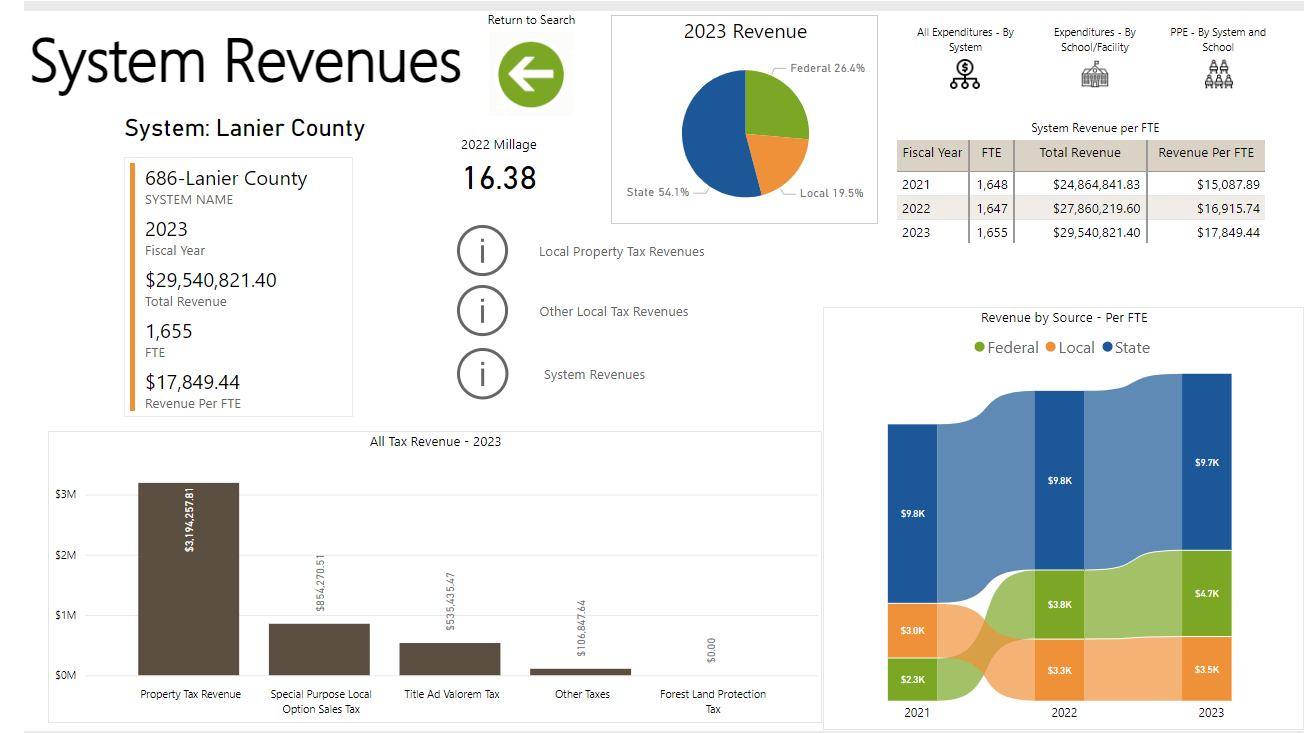This screenshot has height=733, width=1309.
Task: Click the green Federal slice of the pie chart
Action: [x=776, y=105]
